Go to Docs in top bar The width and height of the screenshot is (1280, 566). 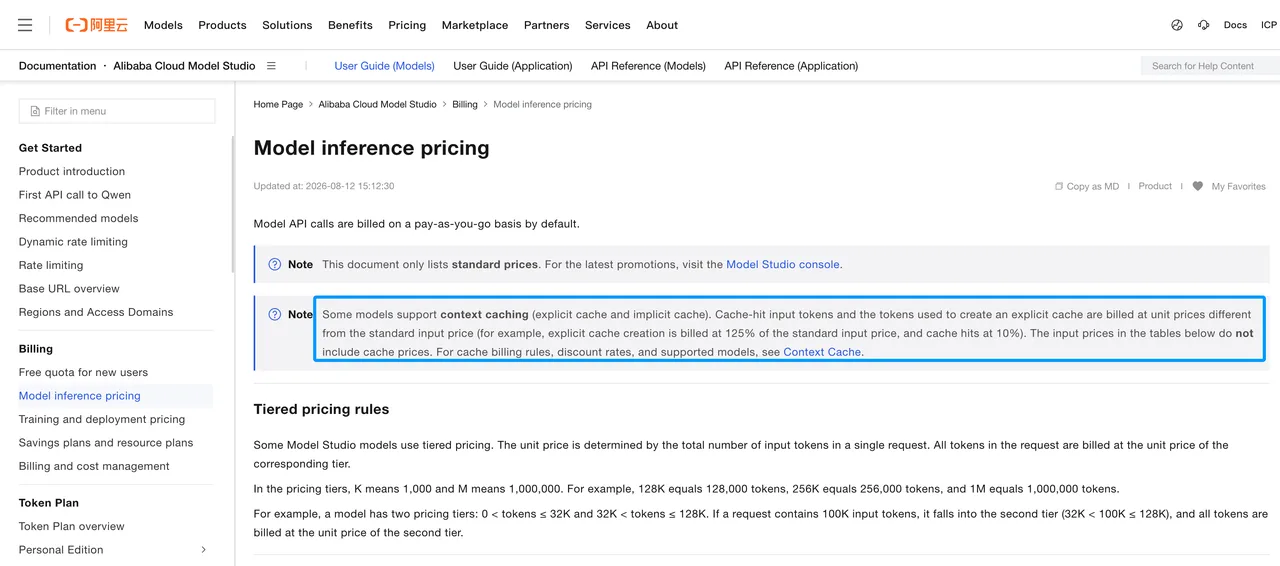[x=1235, y=25]
